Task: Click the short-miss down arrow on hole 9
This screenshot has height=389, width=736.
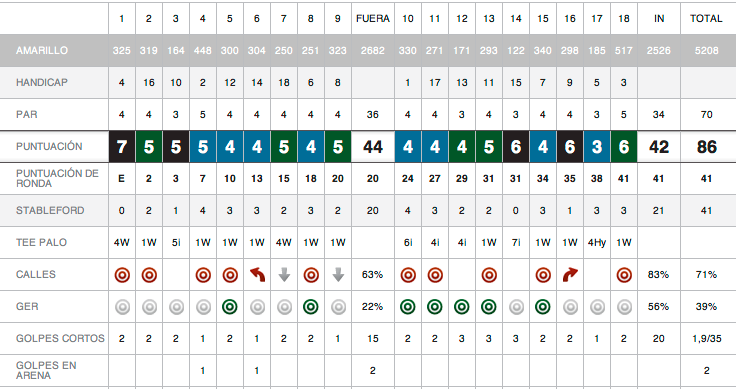Action: 338,275
